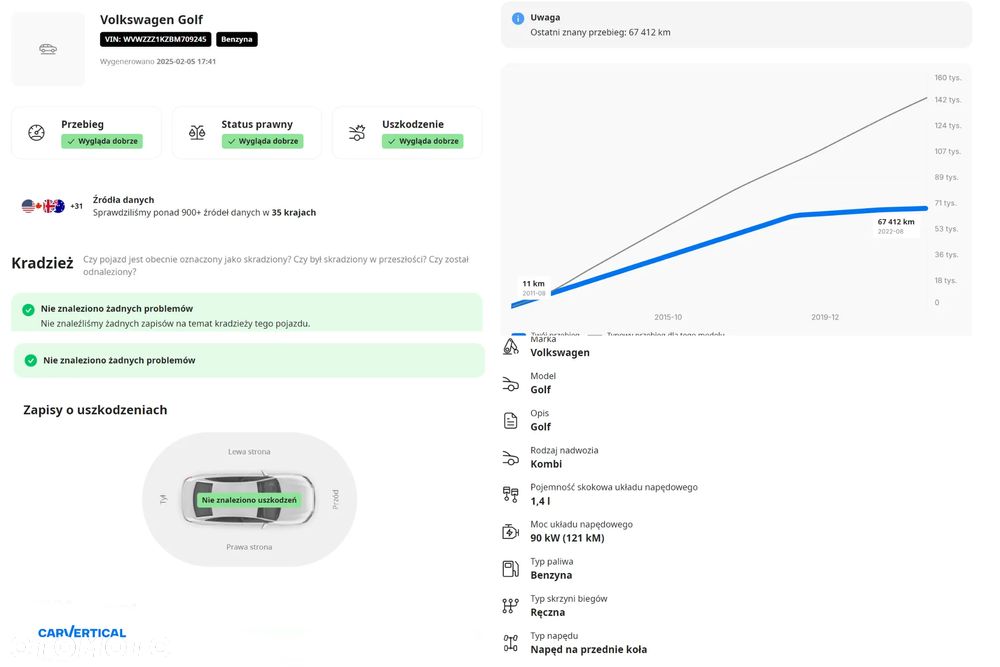Click the 2019-12 axis label on mileage chart
Screen dimensions: 1000x667
point(825,317)
